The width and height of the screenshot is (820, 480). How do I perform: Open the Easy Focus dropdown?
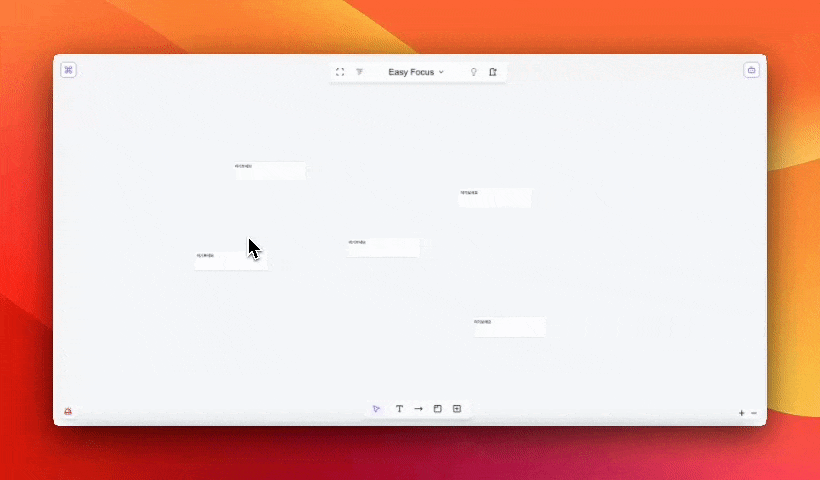(x=416, y=72)
